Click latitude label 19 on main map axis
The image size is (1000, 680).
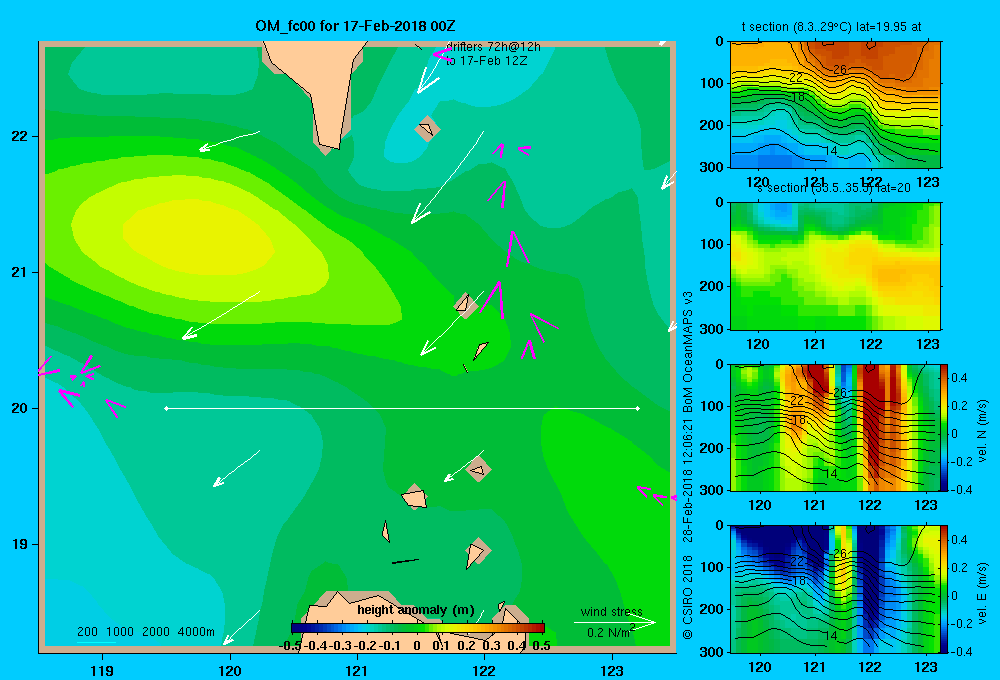tap(20, 544)
